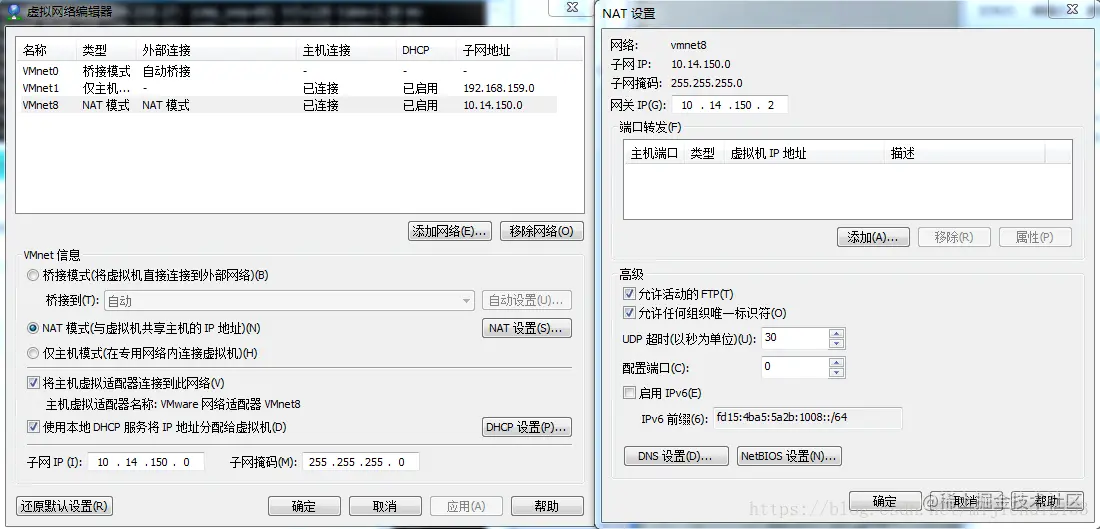Select 仅主机模式 radio button
This screenshot has height=529, width=1100.
tap(33, 353)
